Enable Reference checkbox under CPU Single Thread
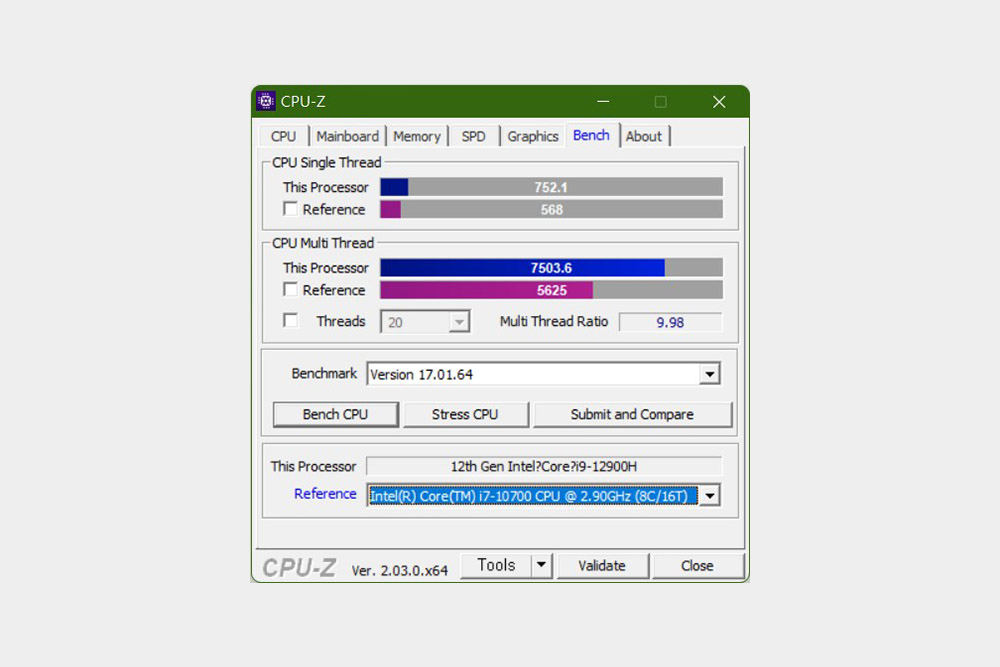1000x667 pixels. point(290,209)
